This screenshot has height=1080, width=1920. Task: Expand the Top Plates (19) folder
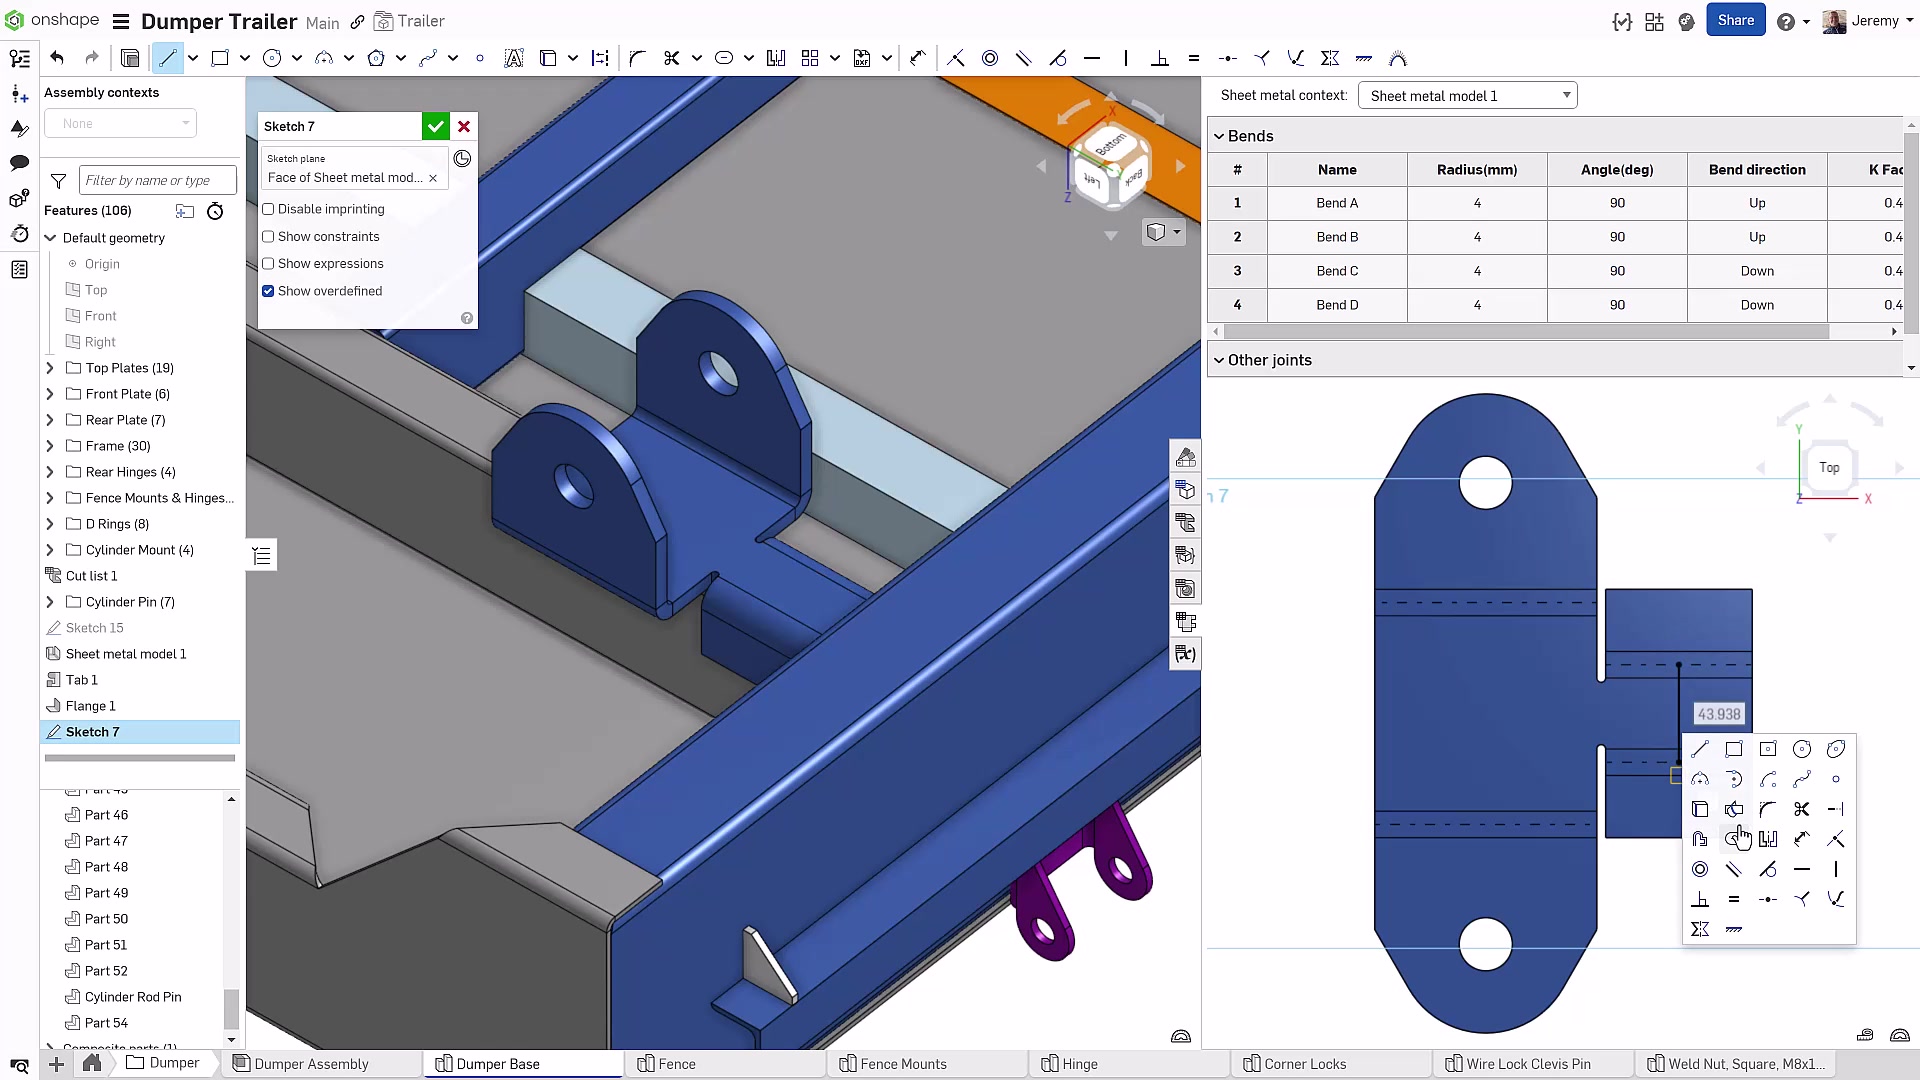pos(50,368)
